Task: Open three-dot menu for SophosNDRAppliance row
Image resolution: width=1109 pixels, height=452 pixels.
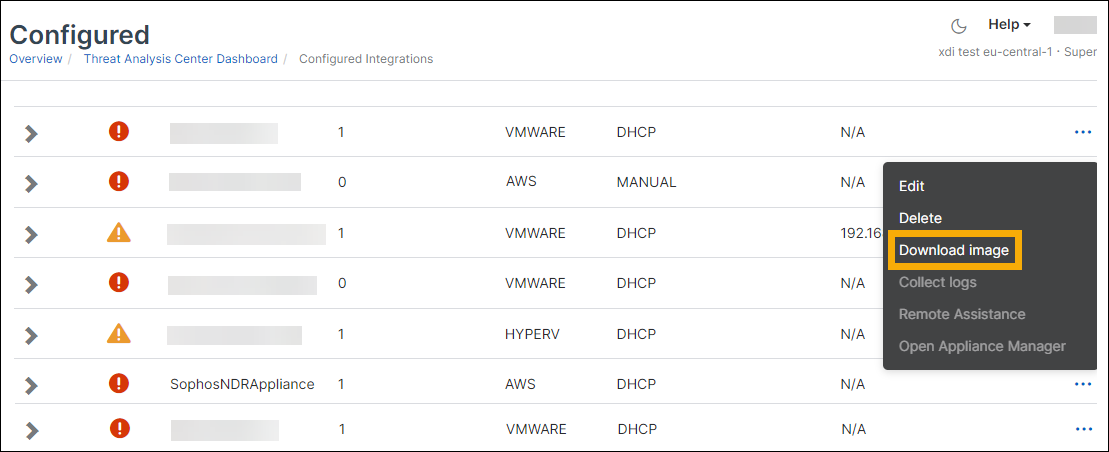Action: click(x=1083, y=384)
